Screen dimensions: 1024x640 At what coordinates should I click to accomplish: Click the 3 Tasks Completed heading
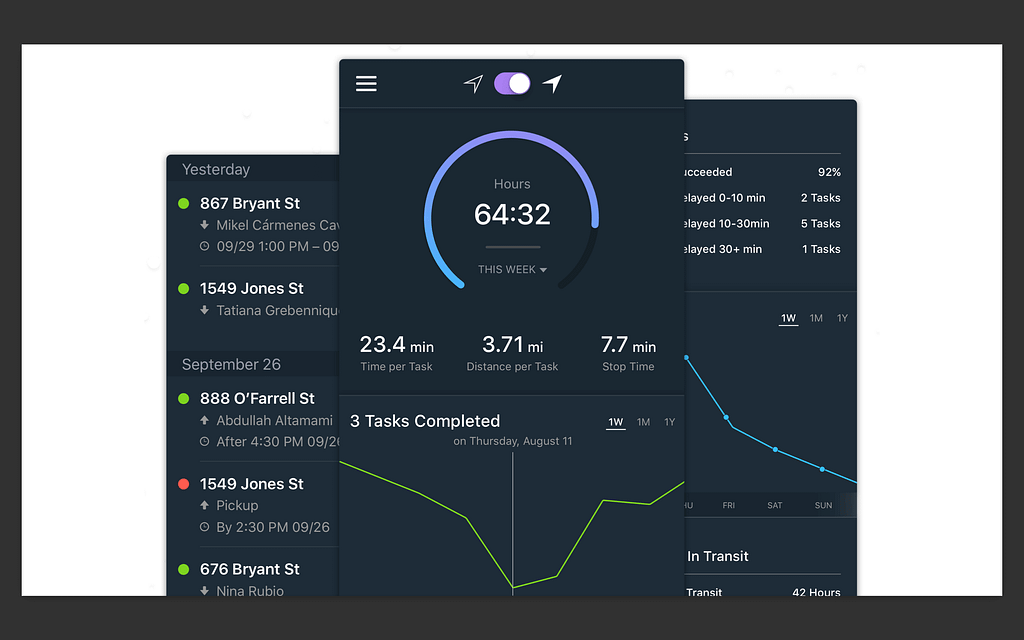pos(425,421)
